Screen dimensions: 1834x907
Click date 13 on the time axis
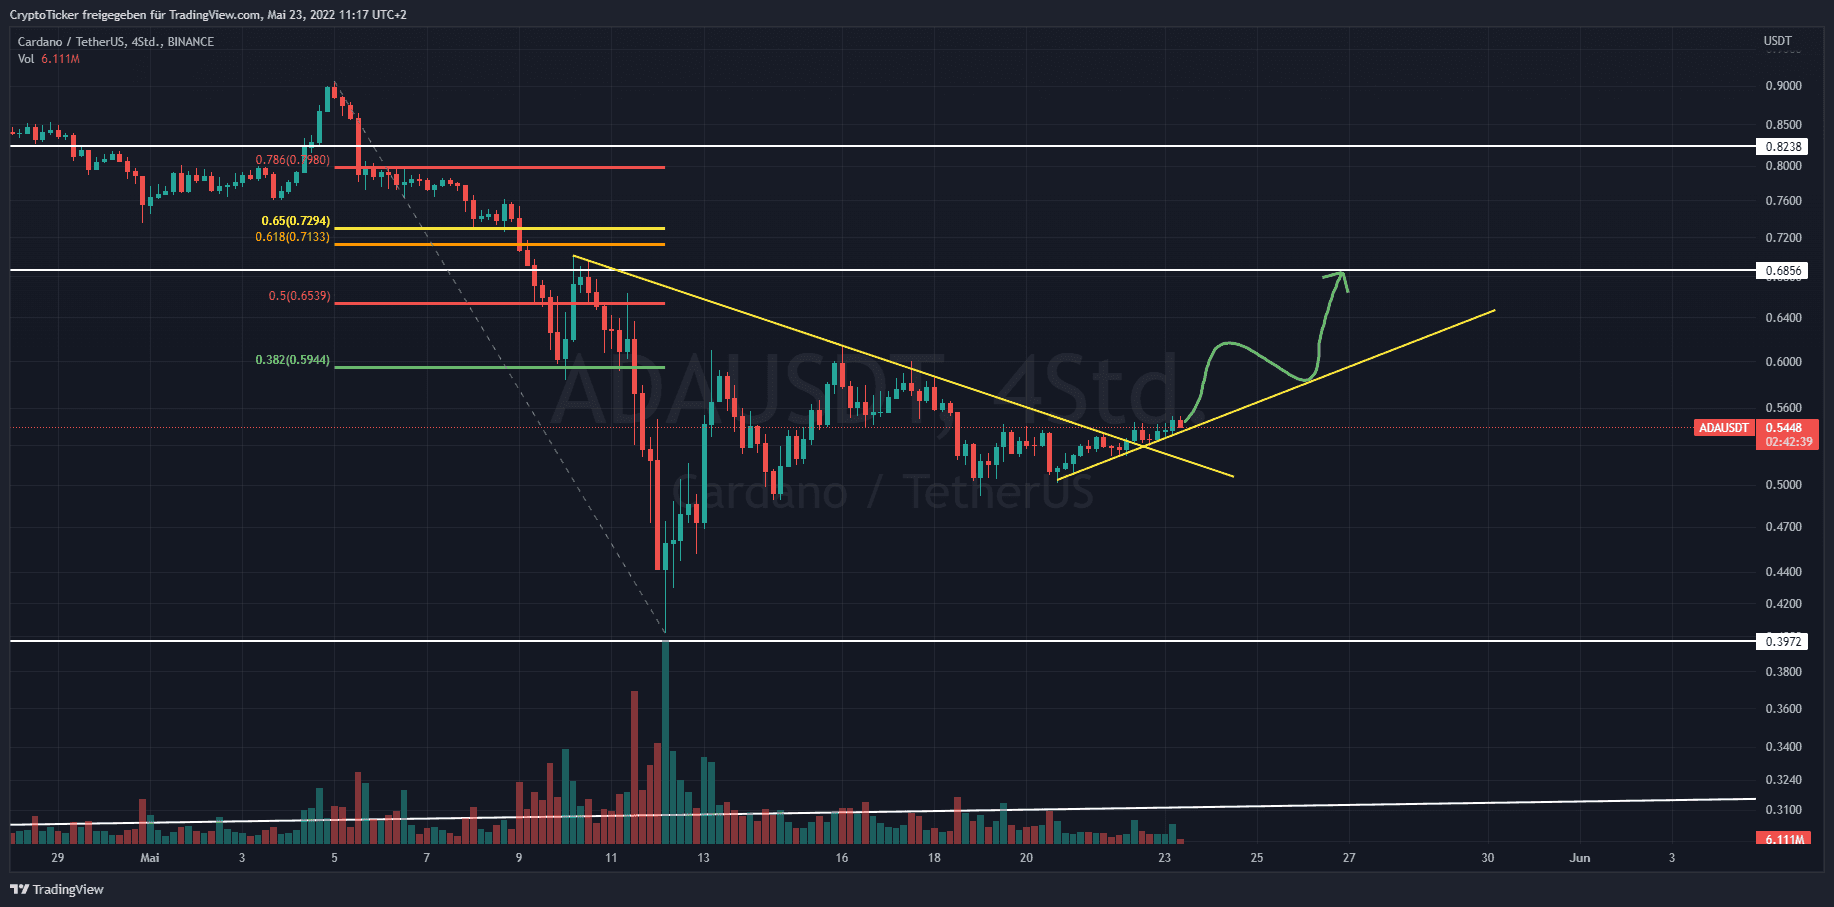pyautogui.click(x=704, y=858)
